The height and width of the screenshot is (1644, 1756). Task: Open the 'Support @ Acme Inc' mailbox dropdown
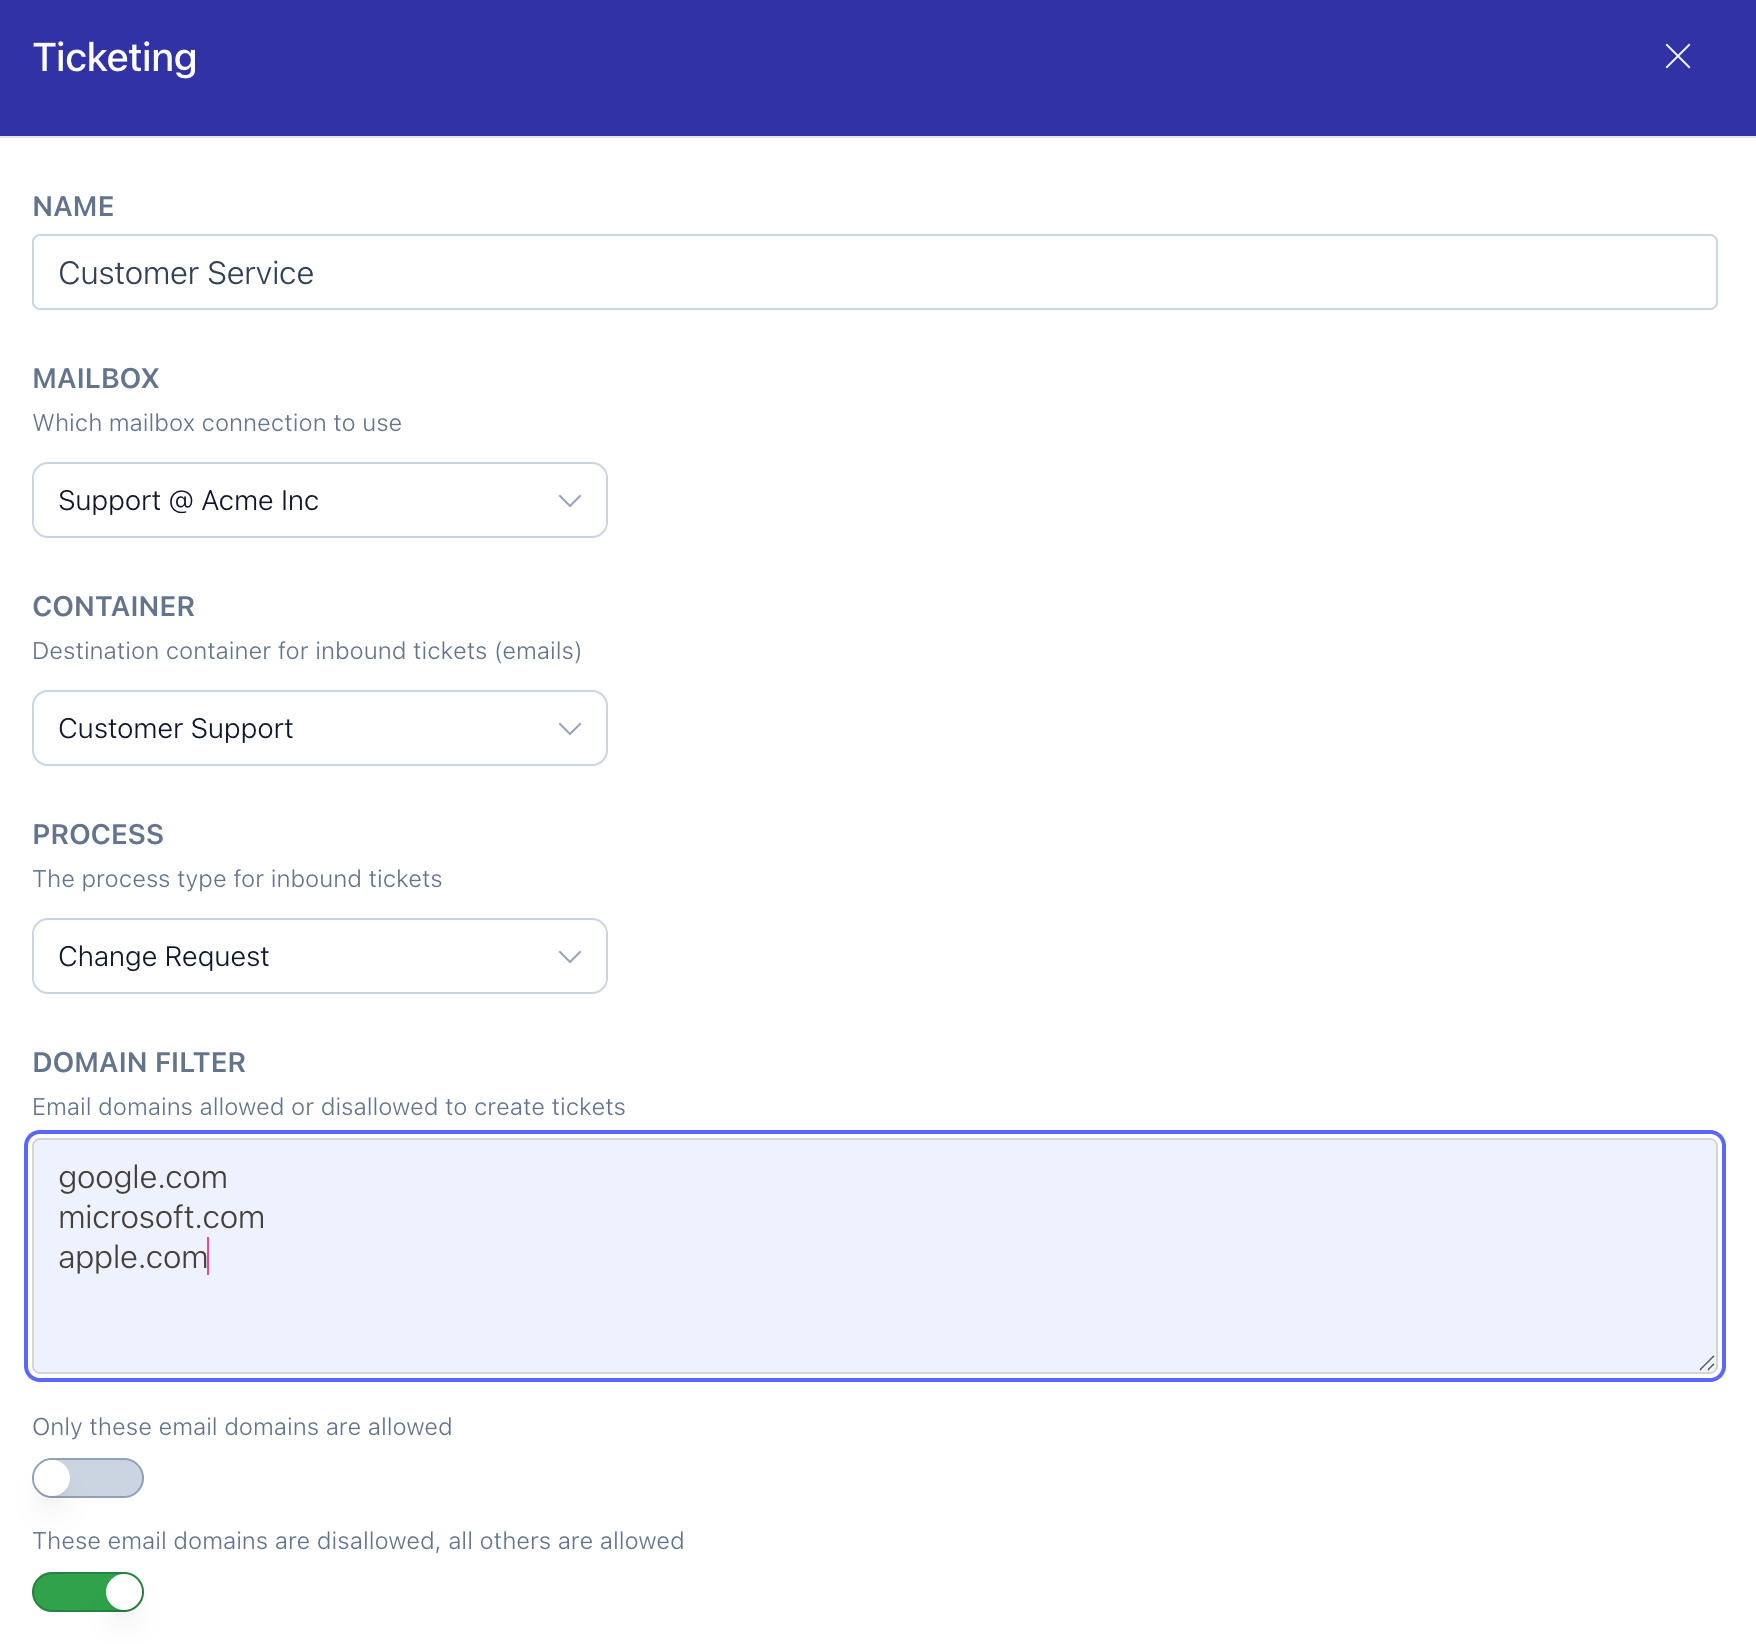point(300,501)
